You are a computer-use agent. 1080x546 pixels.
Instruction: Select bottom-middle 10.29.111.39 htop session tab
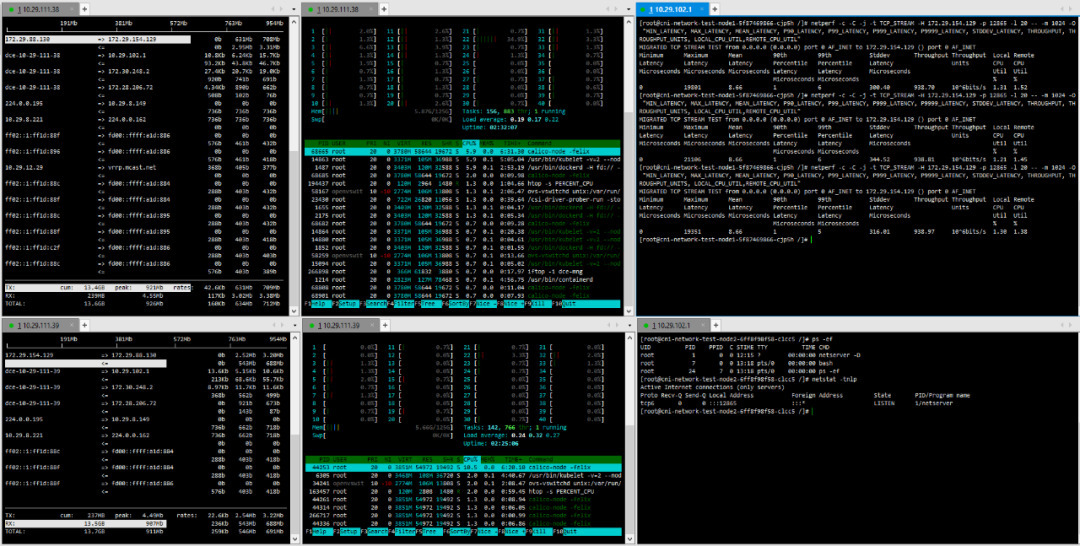342,325
